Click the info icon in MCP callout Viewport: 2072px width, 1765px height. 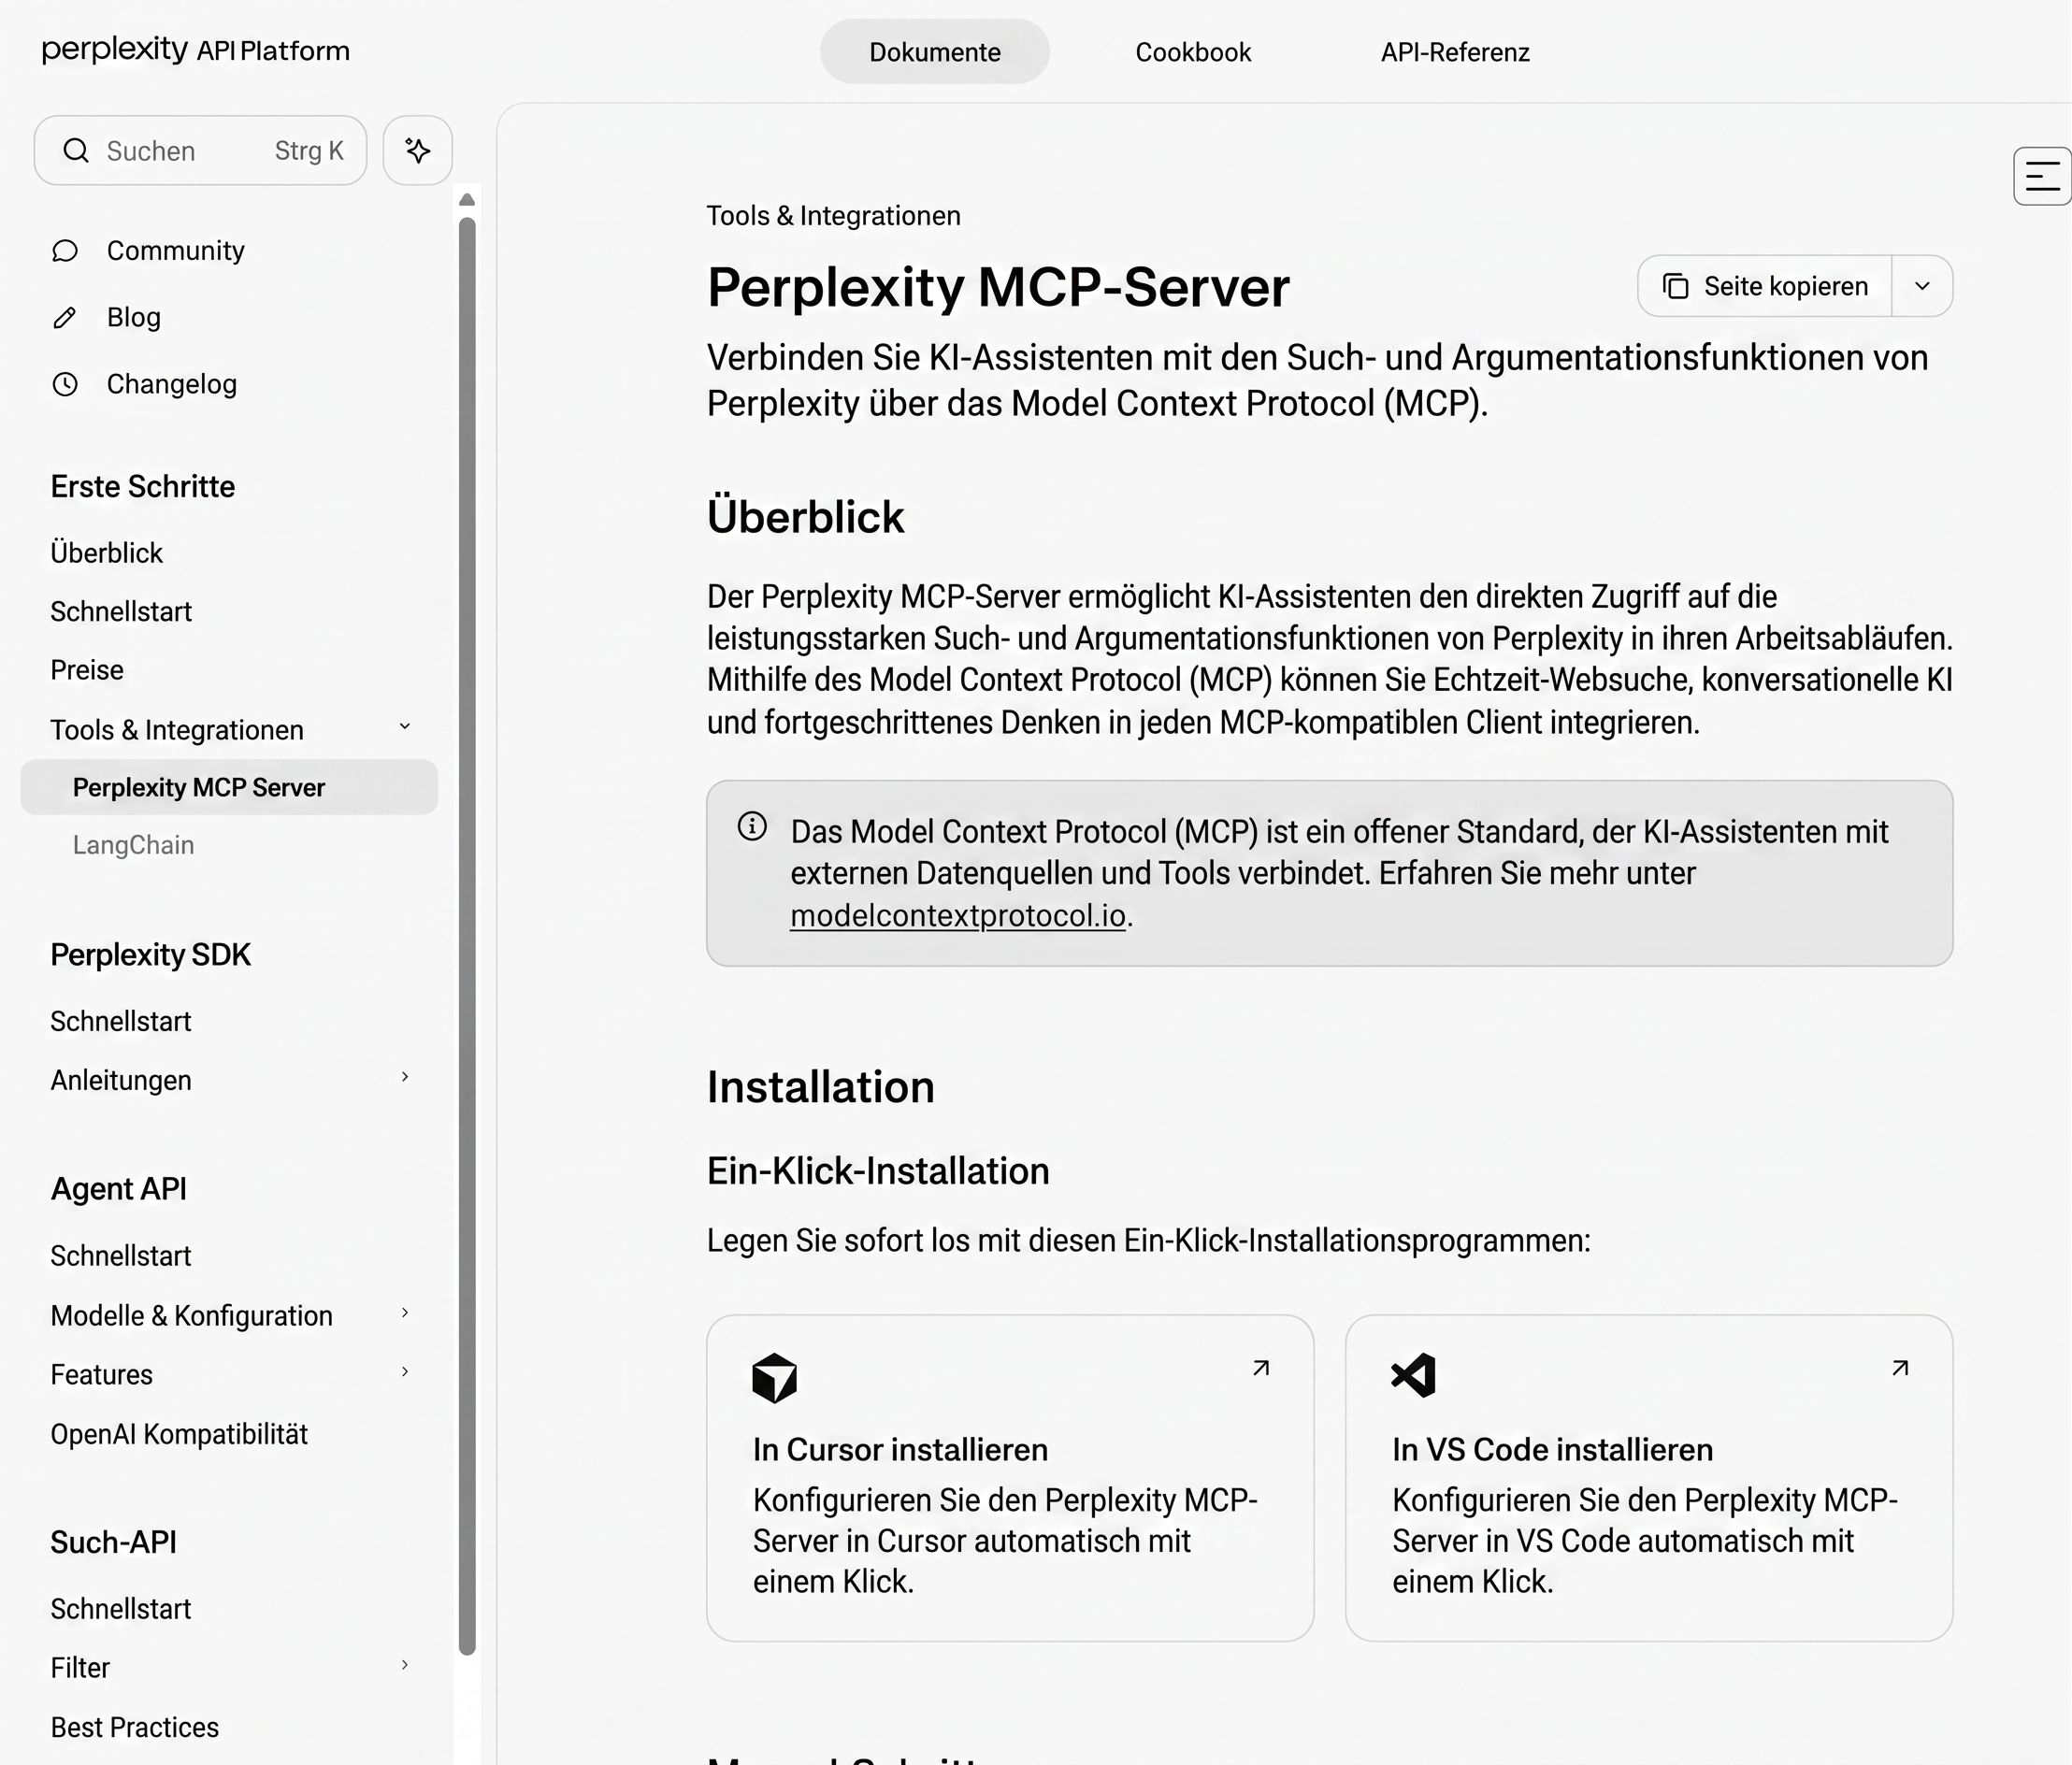click(752, 826)
